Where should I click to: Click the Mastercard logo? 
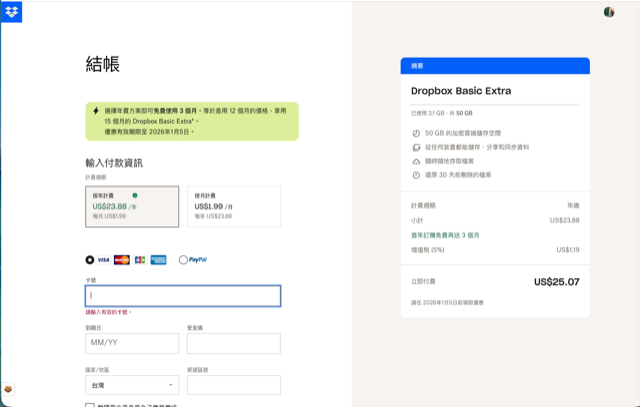click(122, 260)
